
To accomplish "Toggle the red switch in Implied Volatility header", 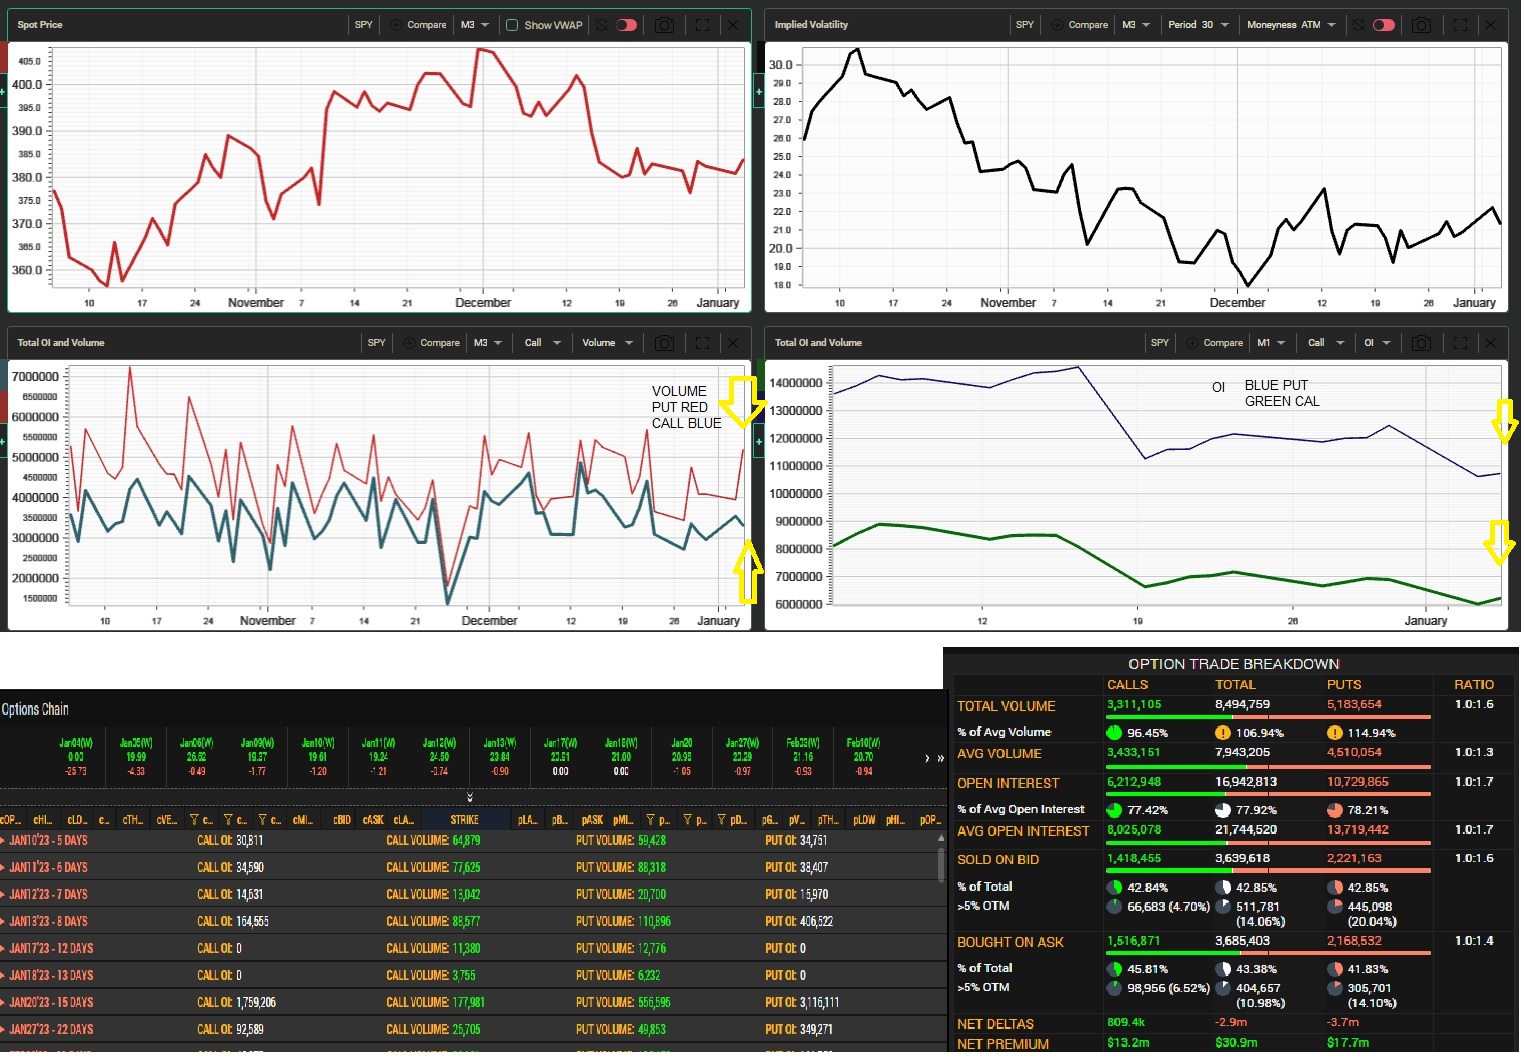I will pos(1384,25).
